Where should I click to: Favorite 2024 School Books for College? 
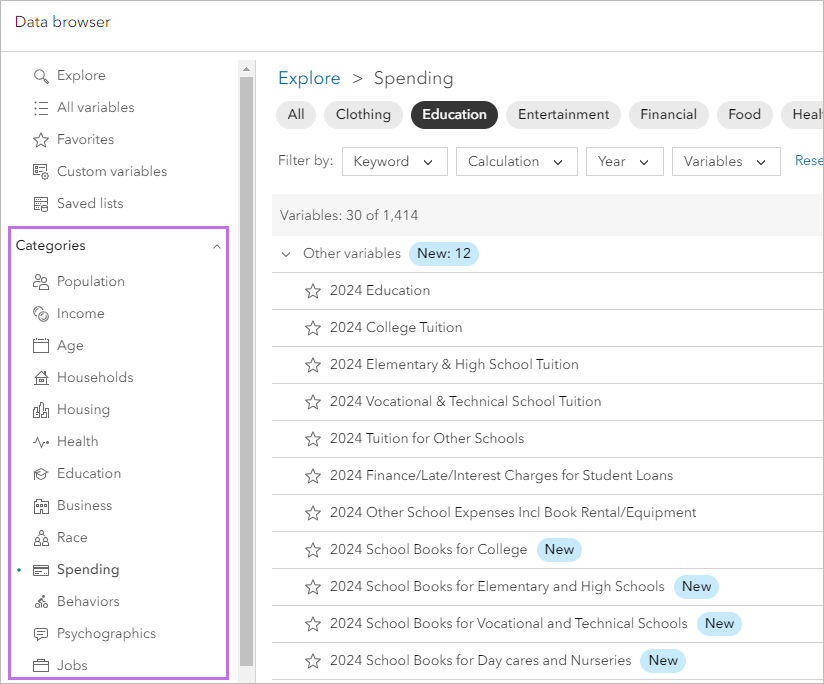(x=313, y=549)
